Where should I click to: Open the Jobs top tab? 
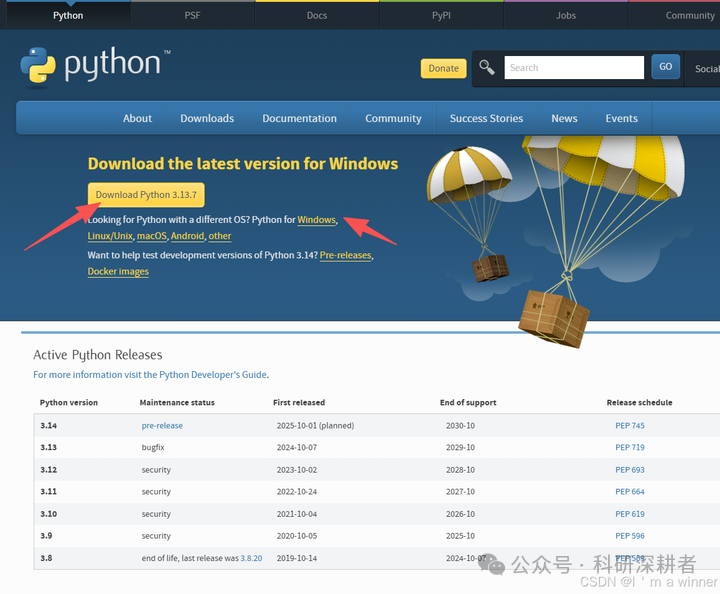pos(566,16)
